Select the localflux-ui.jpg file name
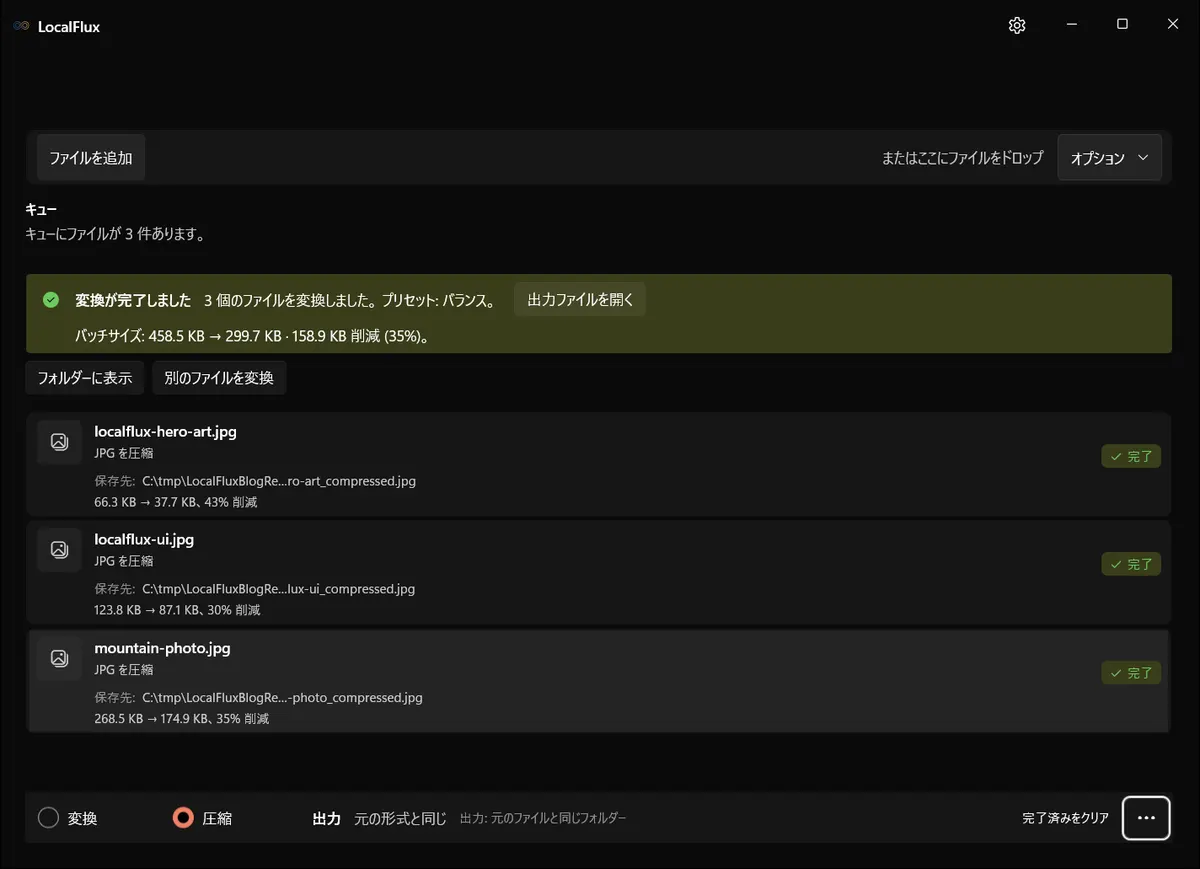Screen dimensions: 1200x869 point(144,539)
